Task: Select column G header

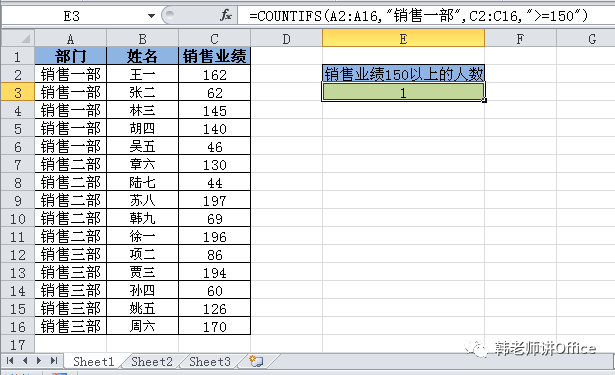Action: pyautogui.click(x=586, y=39)
